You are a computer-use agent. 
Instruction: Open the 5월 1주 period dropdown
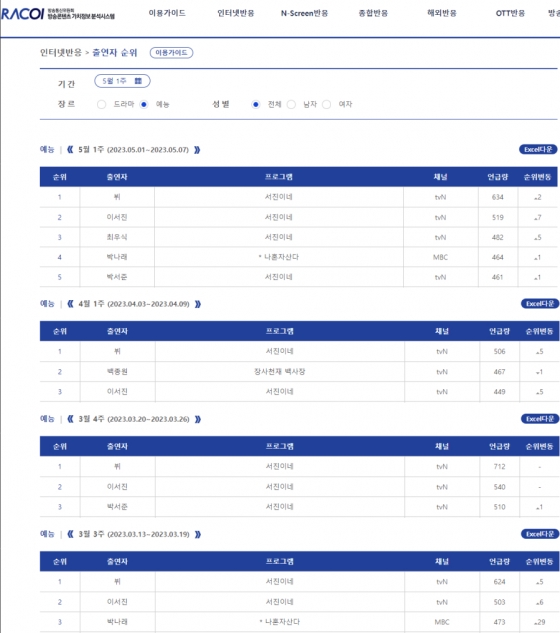click(x=122, y=81)
